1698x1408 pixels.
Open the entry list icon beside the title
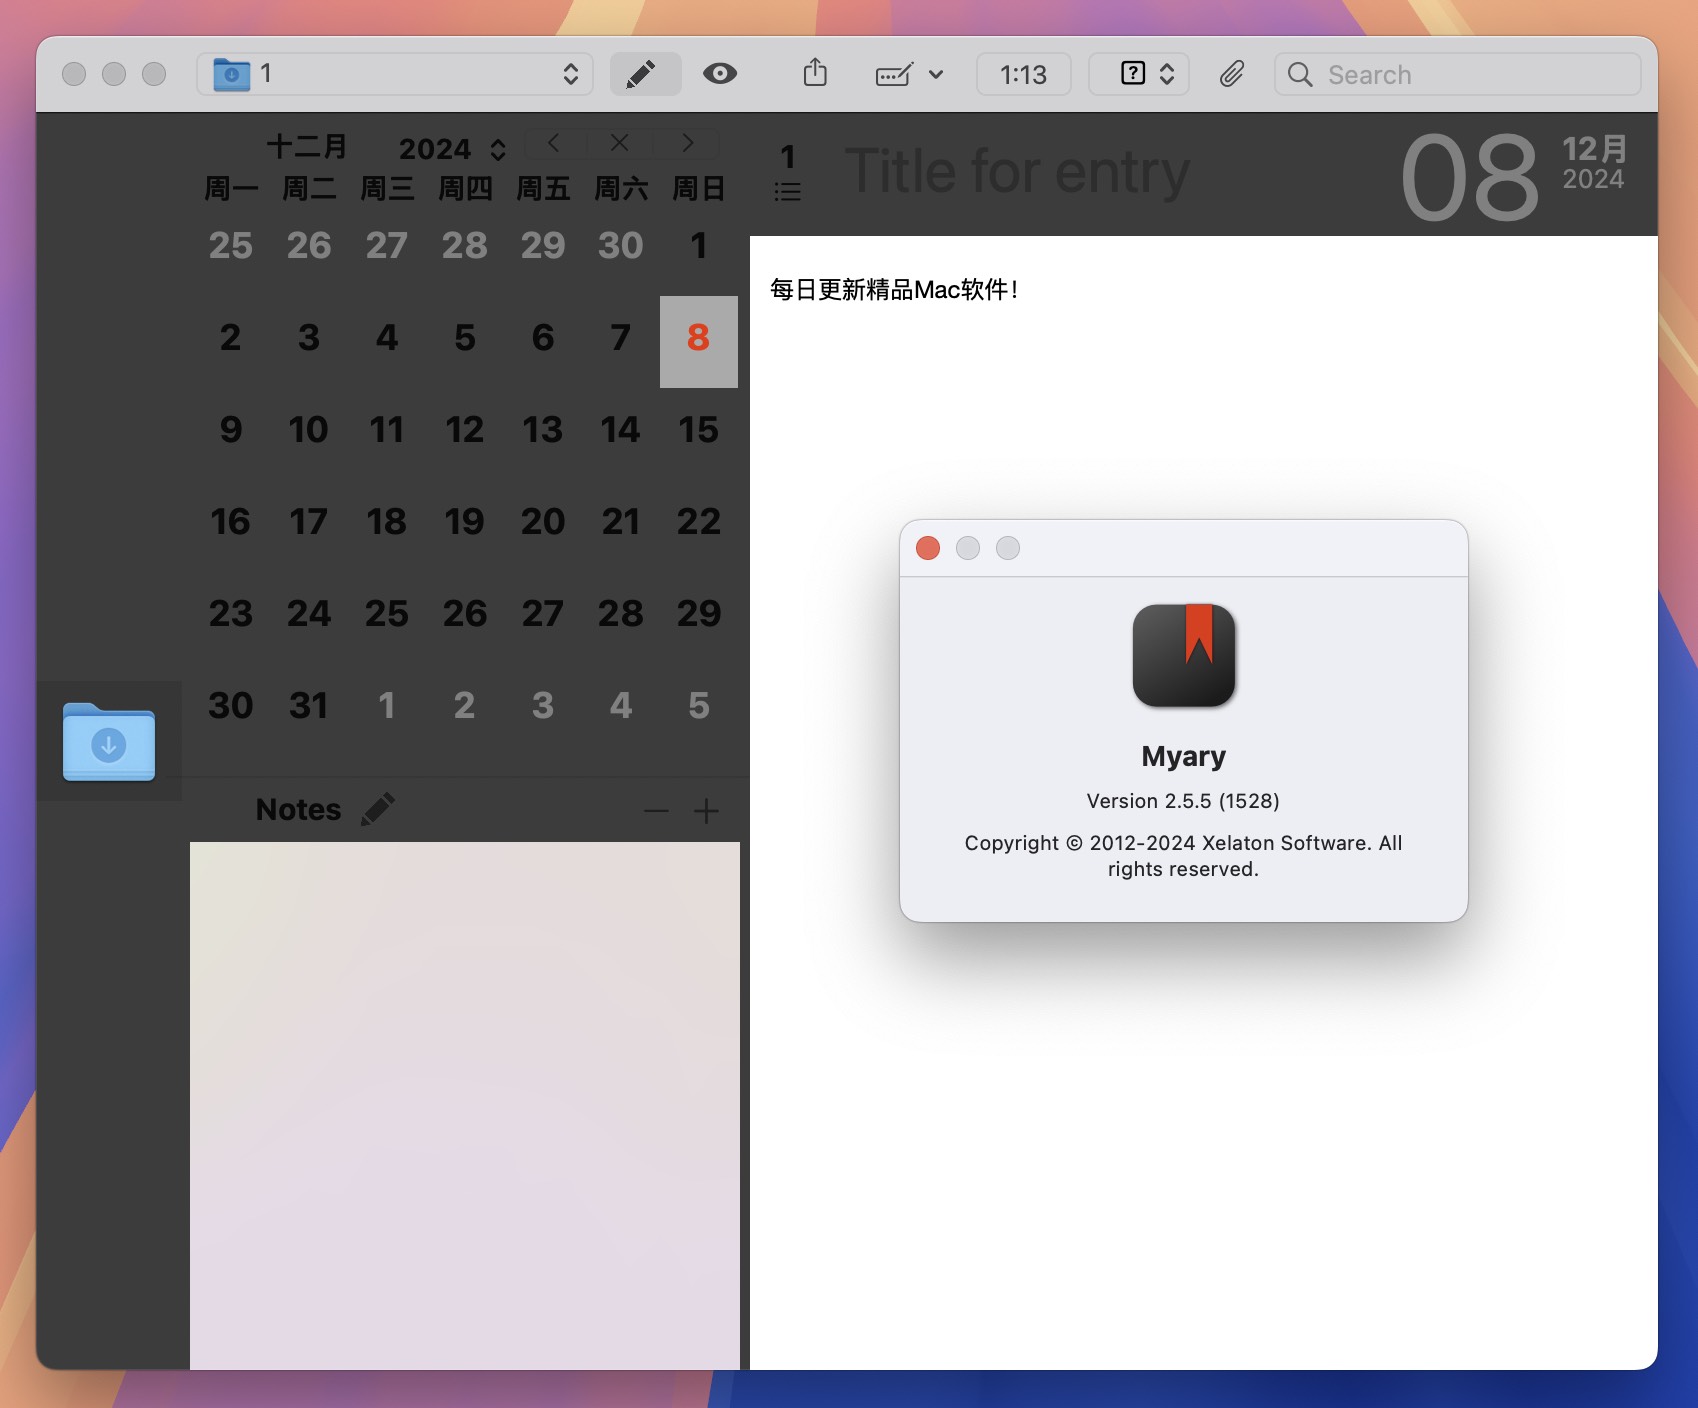coord(788,192)
